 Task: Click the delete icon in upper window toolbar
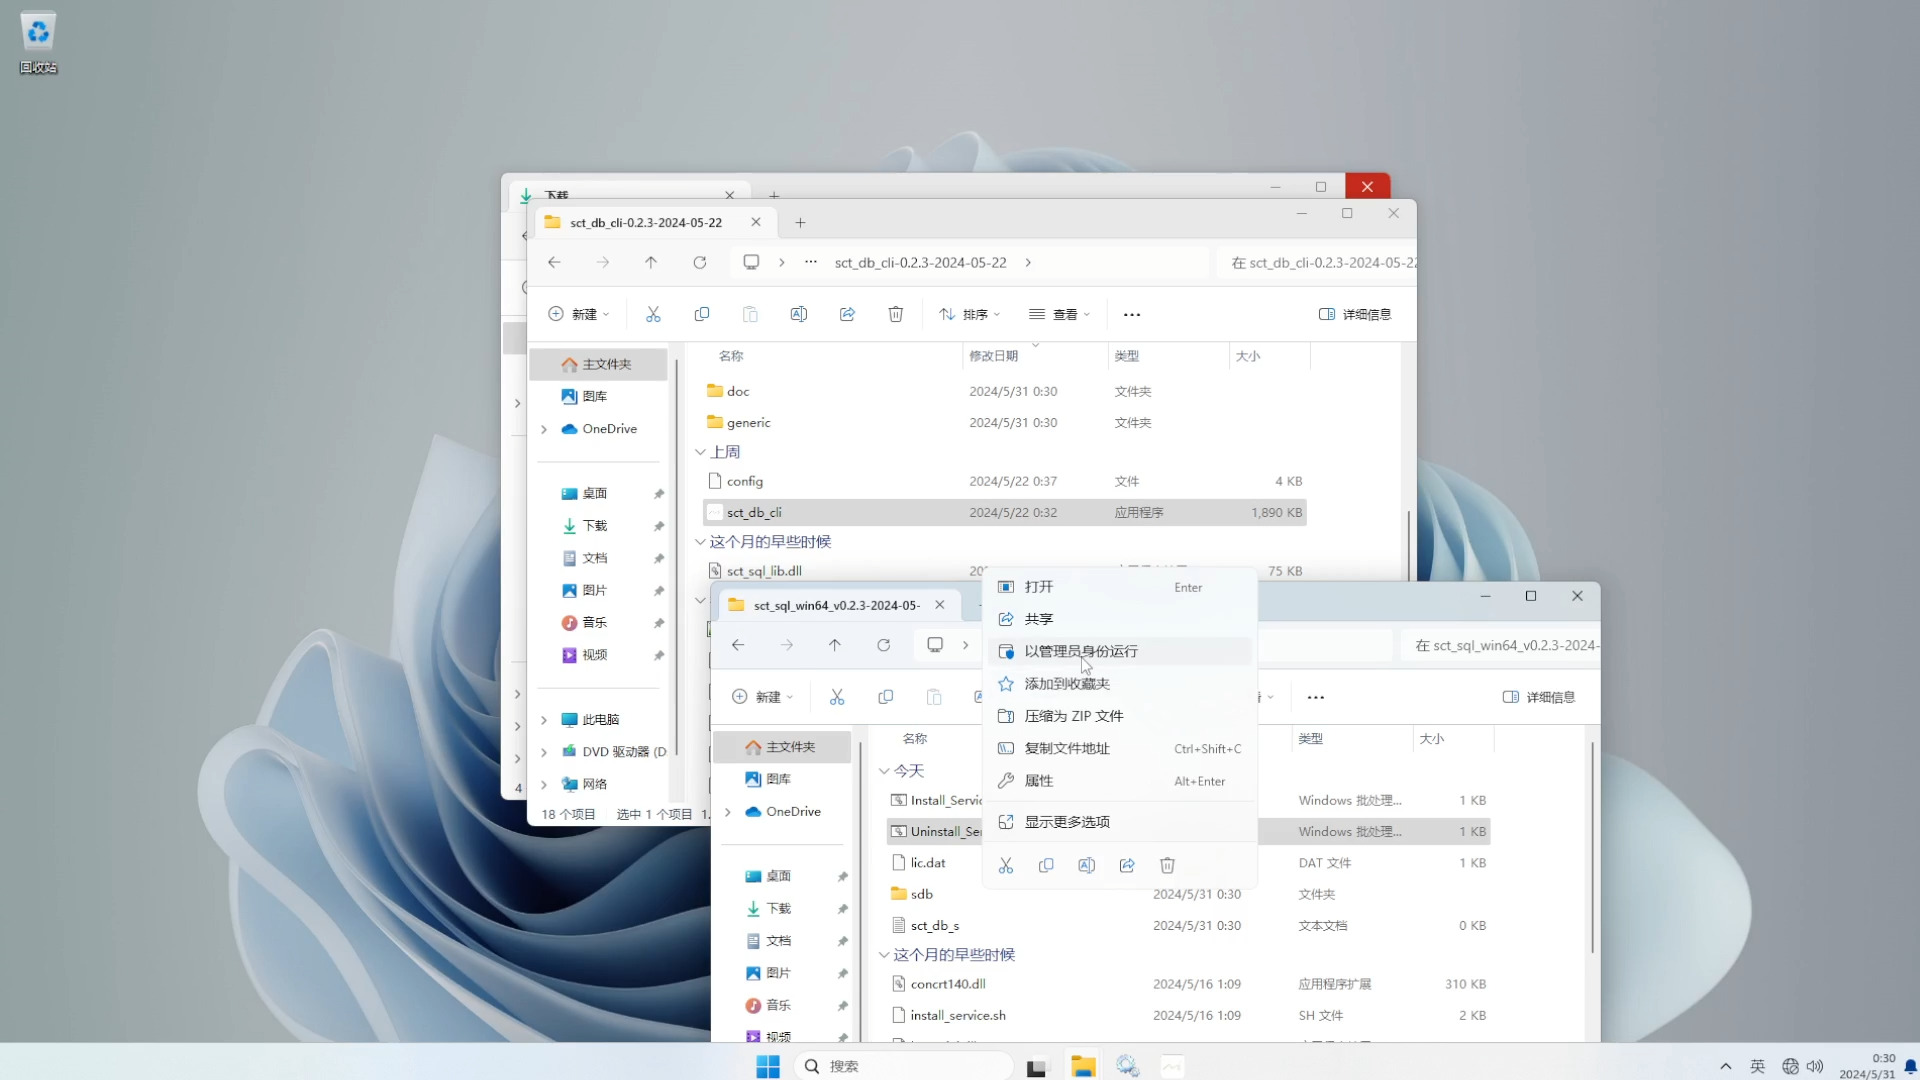tap(896, 314)
